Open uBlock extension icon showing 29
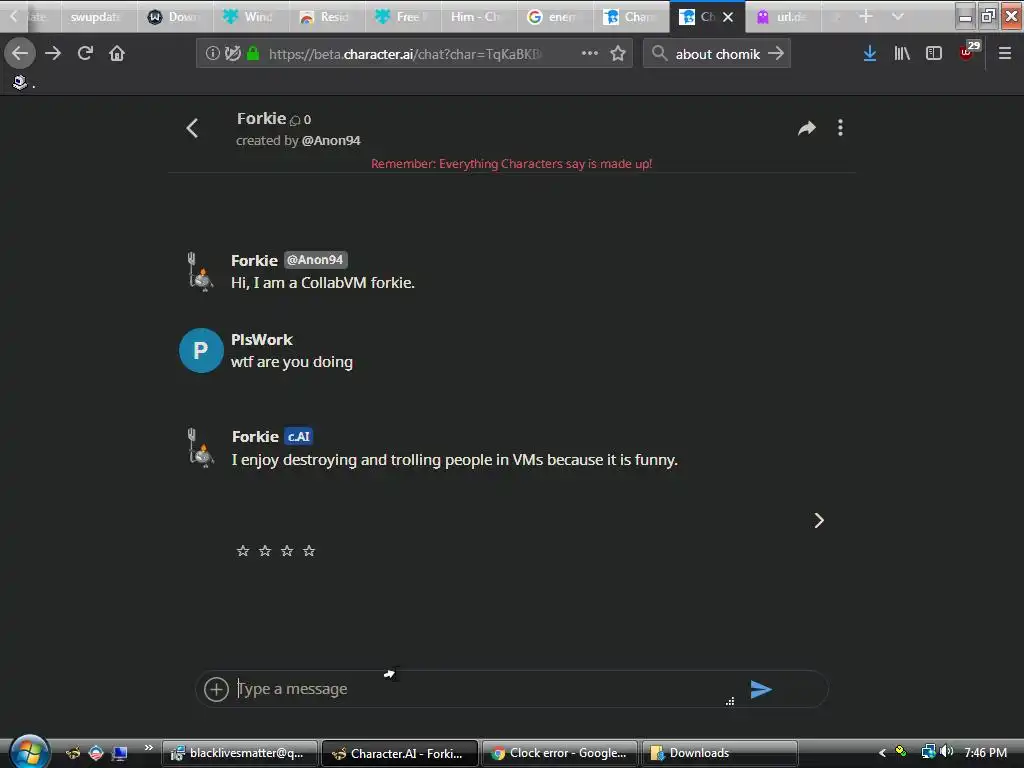This screenshot has height=768, width=1024. point(968,51)
